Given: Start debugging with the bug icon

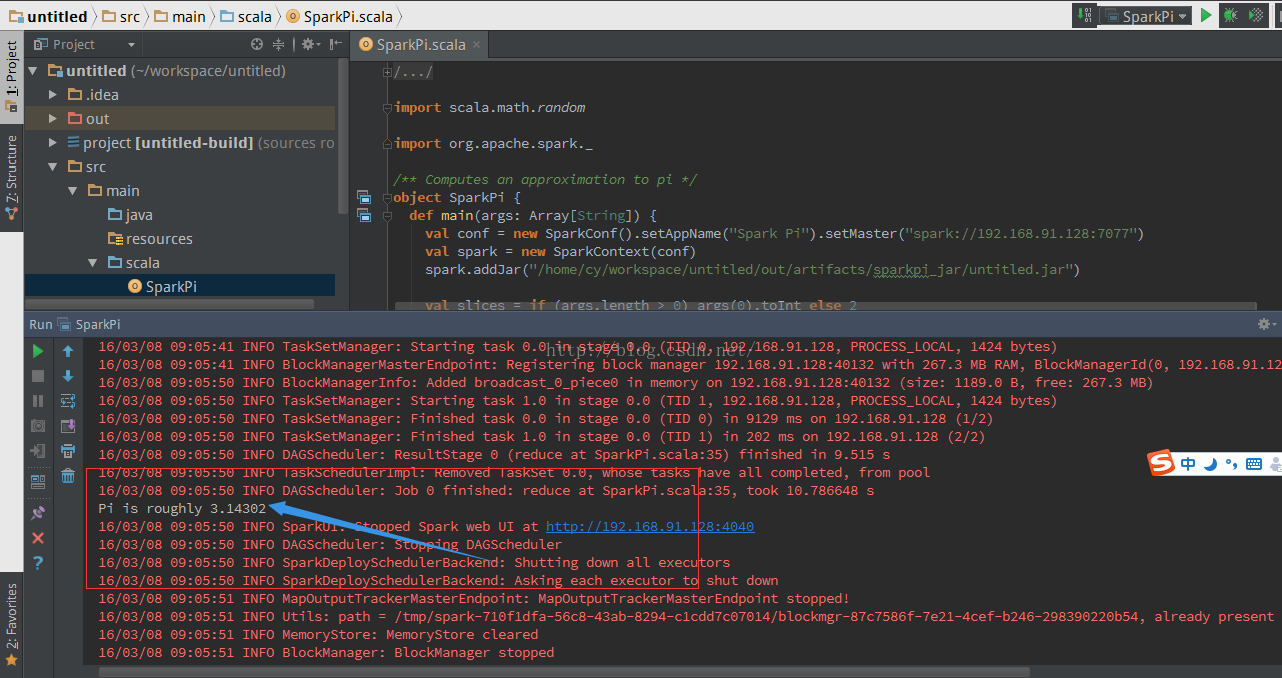Looking at the screenshot, I should tap(1230, 15).
